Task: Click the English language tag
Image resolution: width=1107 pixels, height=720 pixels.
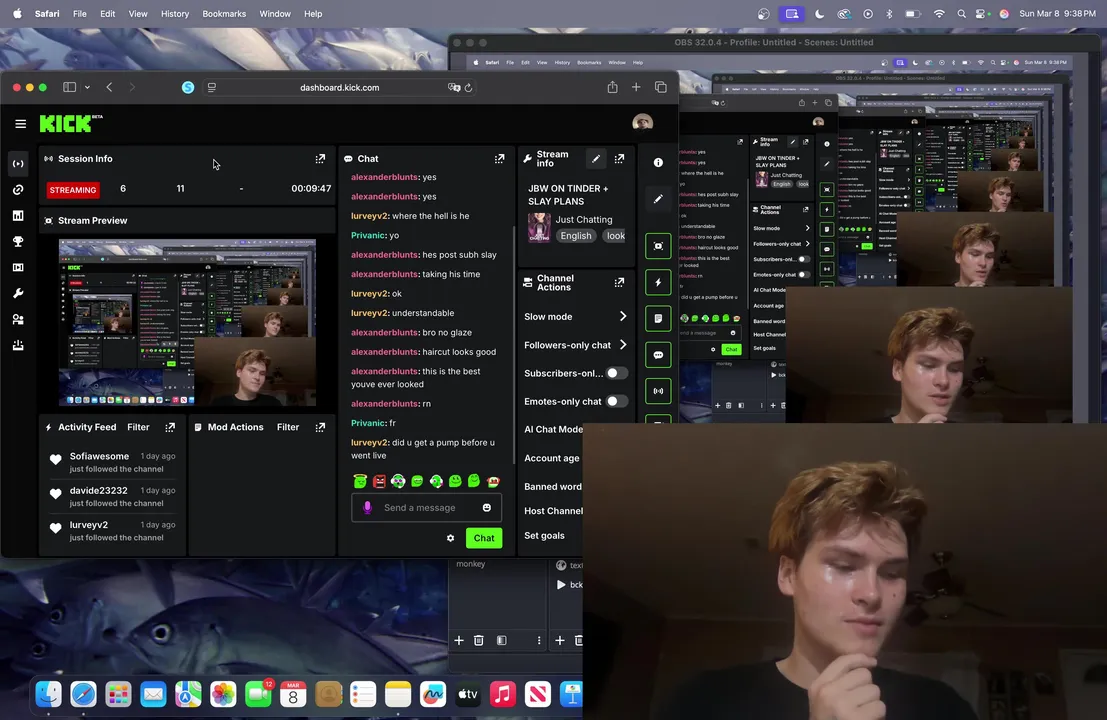Action: point(575,236)
